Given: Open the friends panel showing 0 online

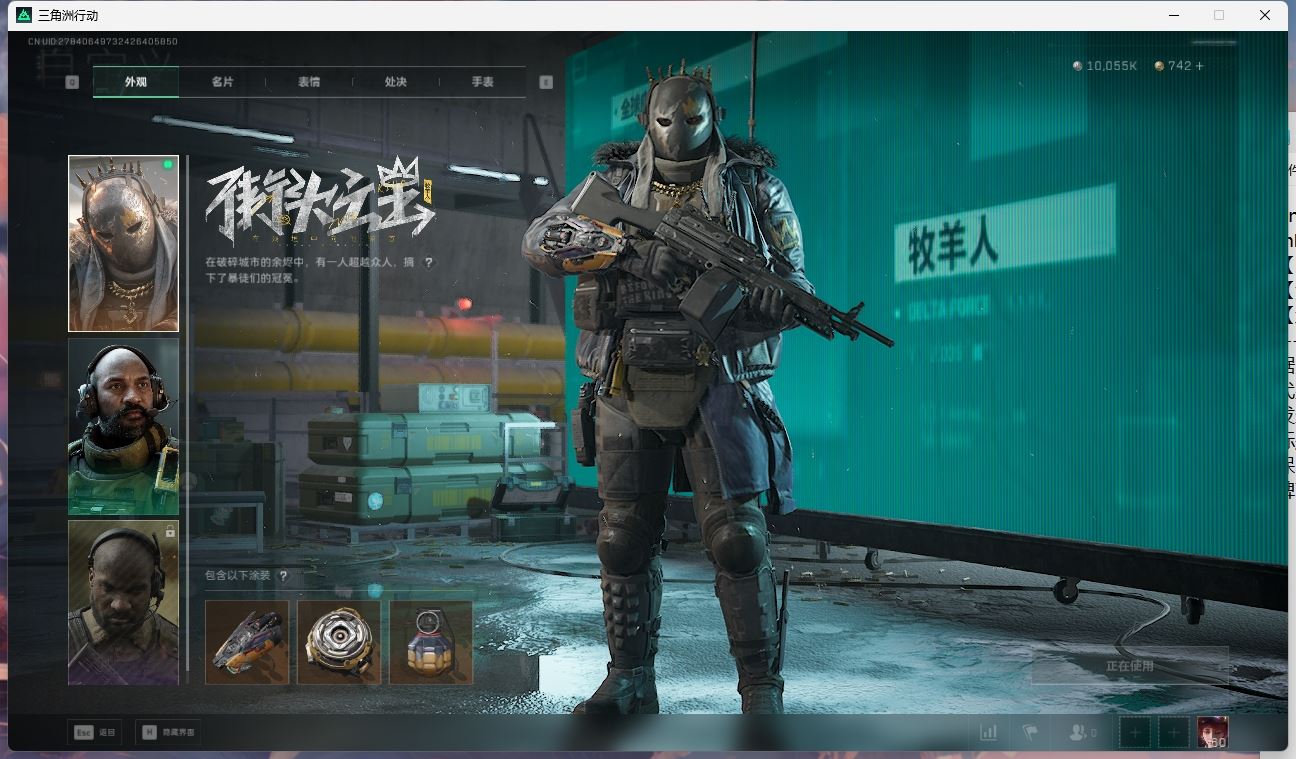Looking at the screenshot, I should 1081,732.
